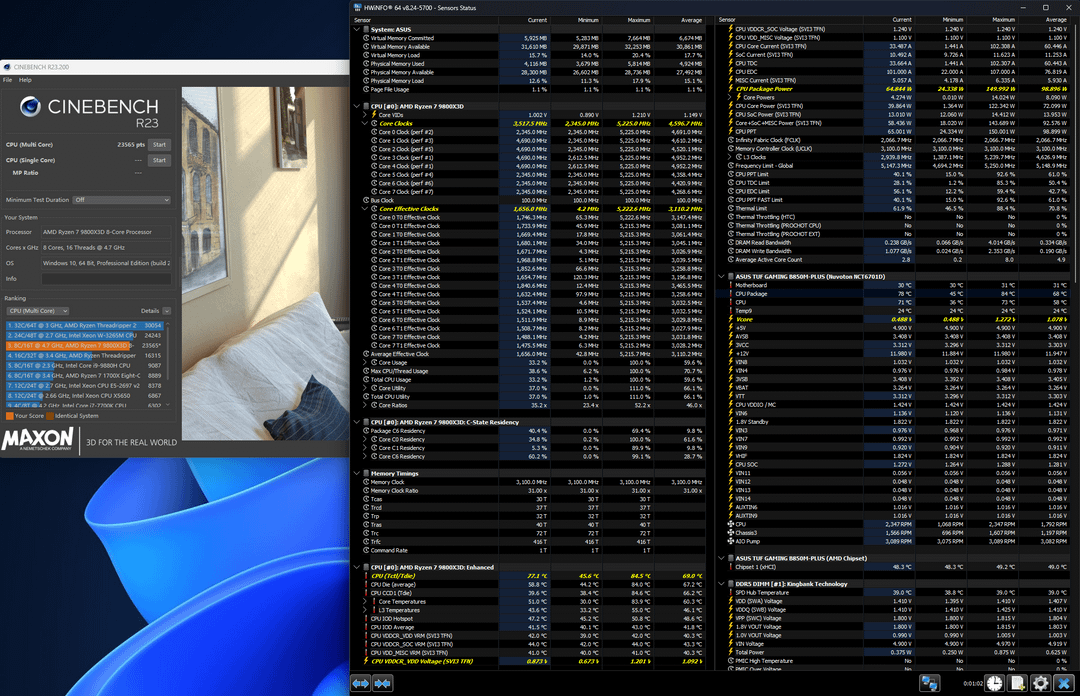Select the Command Rate row

click(529, 551)
